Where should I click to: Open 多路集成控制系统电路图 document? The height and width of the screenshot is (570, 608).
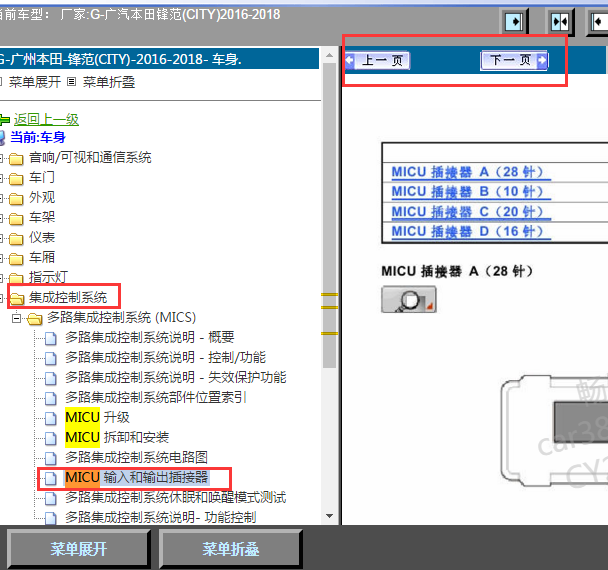click(x=136, y=457)
